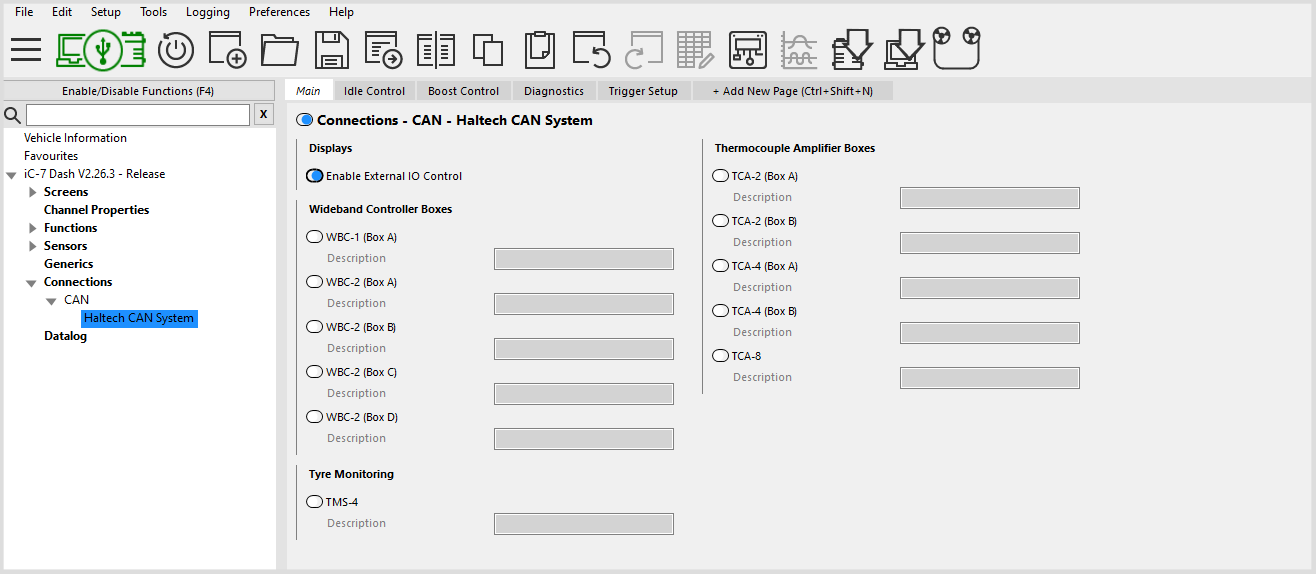This screenshot has height=574, width=1316.
Task: Enable WBC-2 (Box C)
Action: click(x=314, y=372)
